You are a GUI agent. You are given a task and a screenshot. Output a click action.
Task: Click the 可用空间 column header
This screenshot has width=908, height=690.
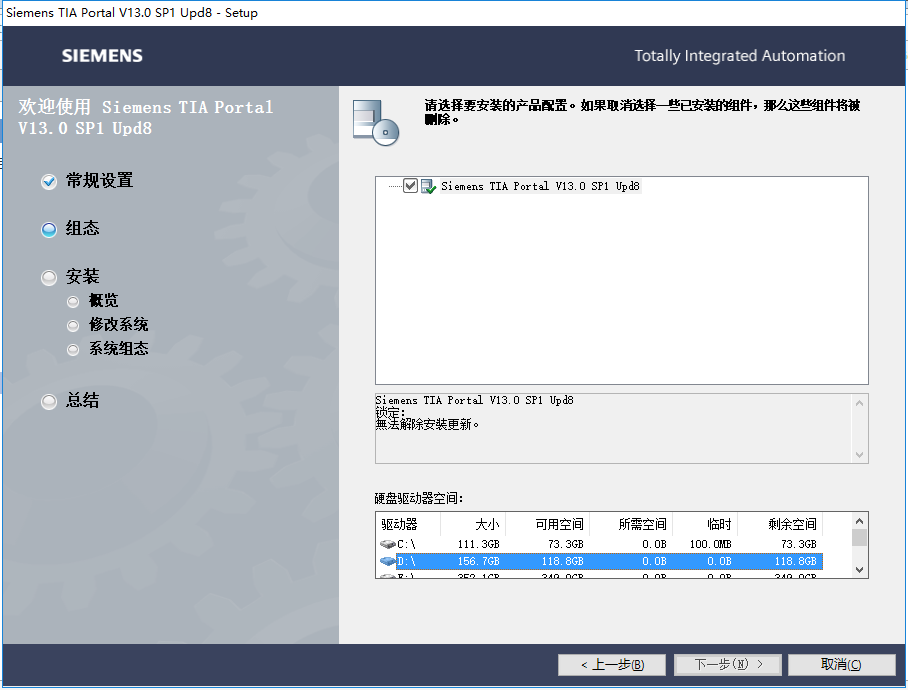548,524
